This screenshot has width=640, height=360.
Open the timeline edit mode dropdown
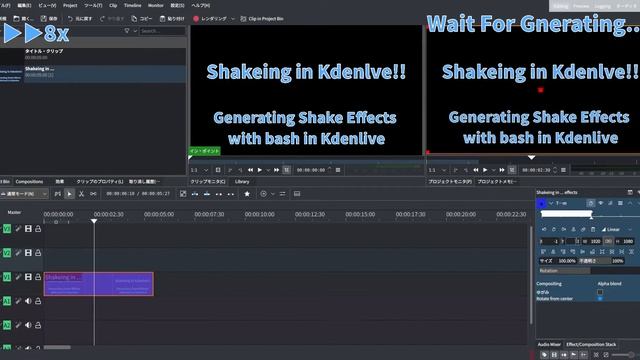click(x=24, y=194)
